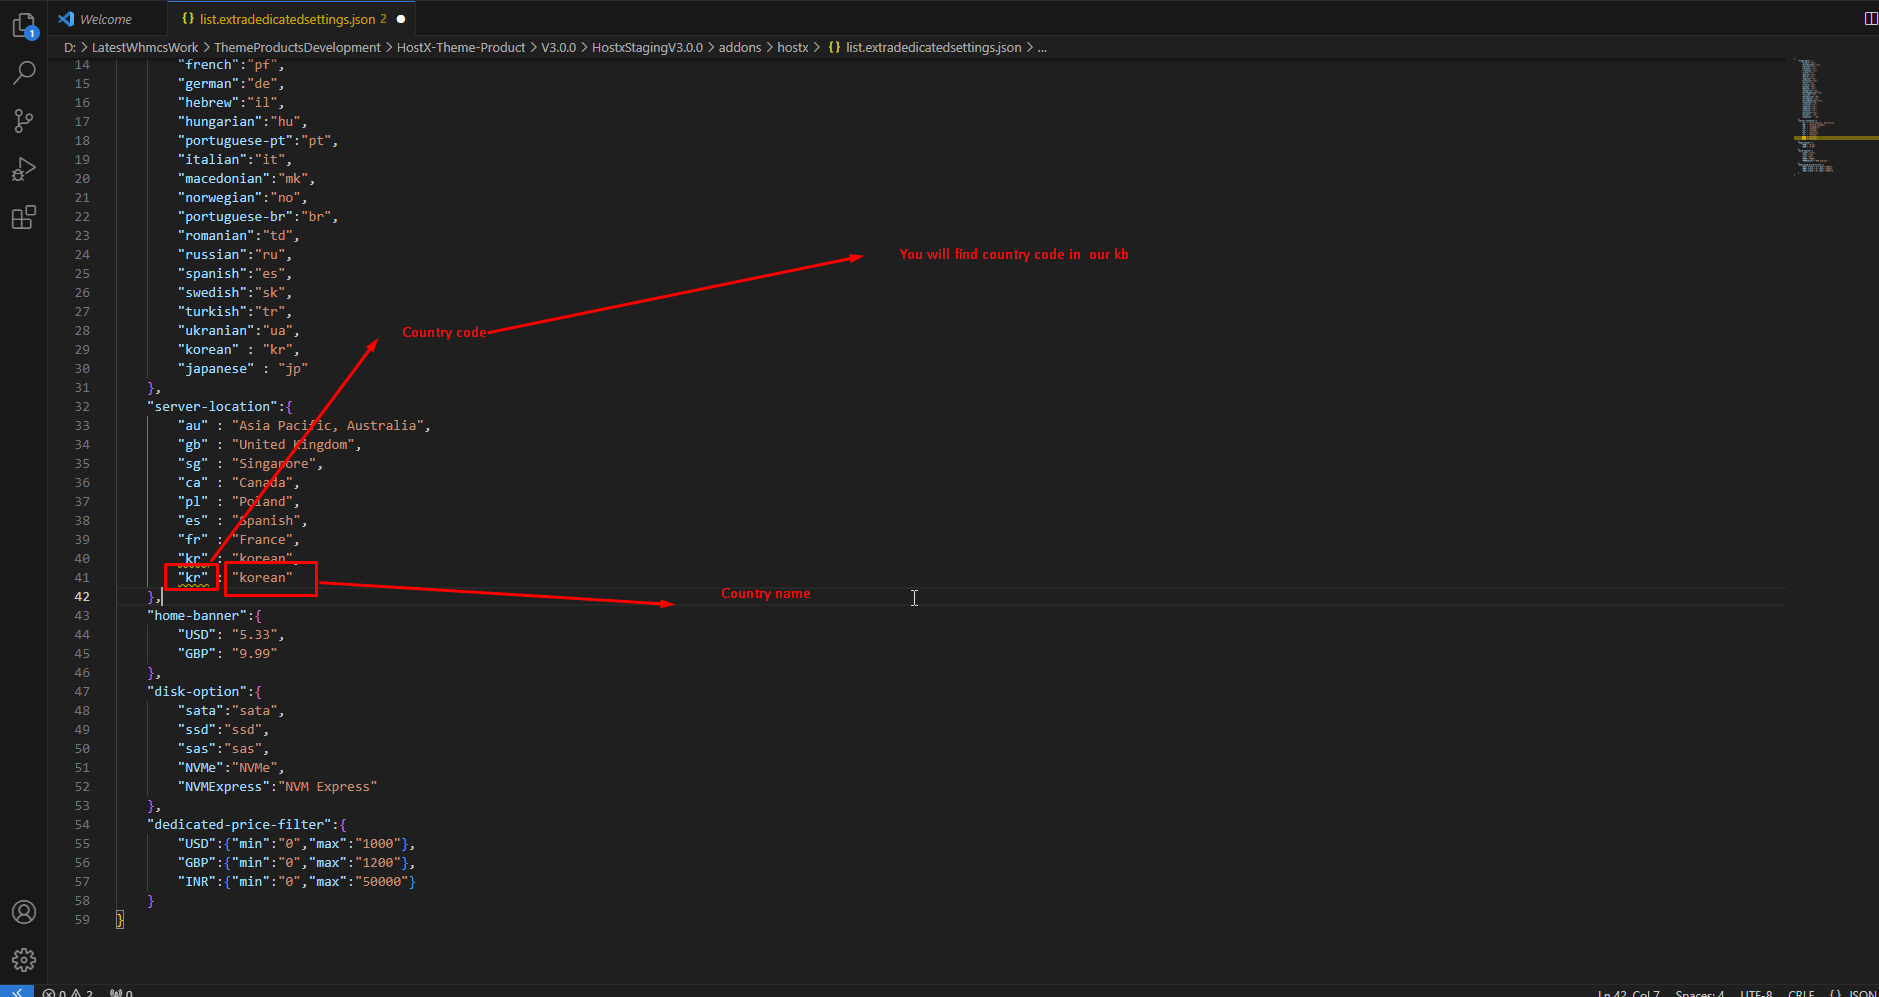Click the Accounts icon in activity bar
This screenshot has height=997, width=1879.
24,912
